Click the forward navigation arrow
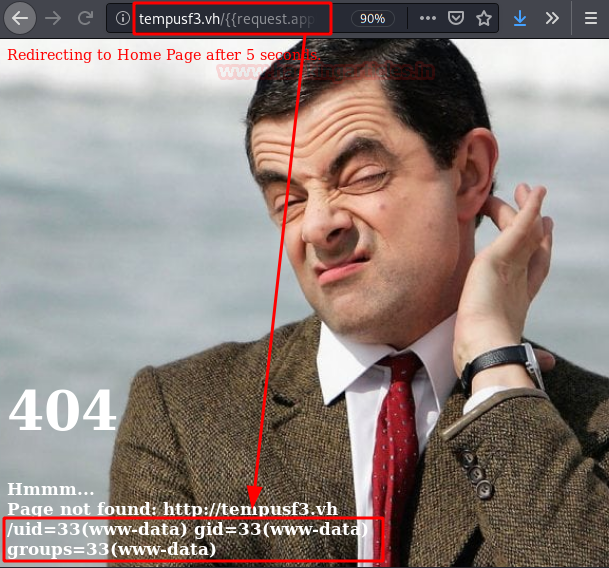 pos(53,18)
